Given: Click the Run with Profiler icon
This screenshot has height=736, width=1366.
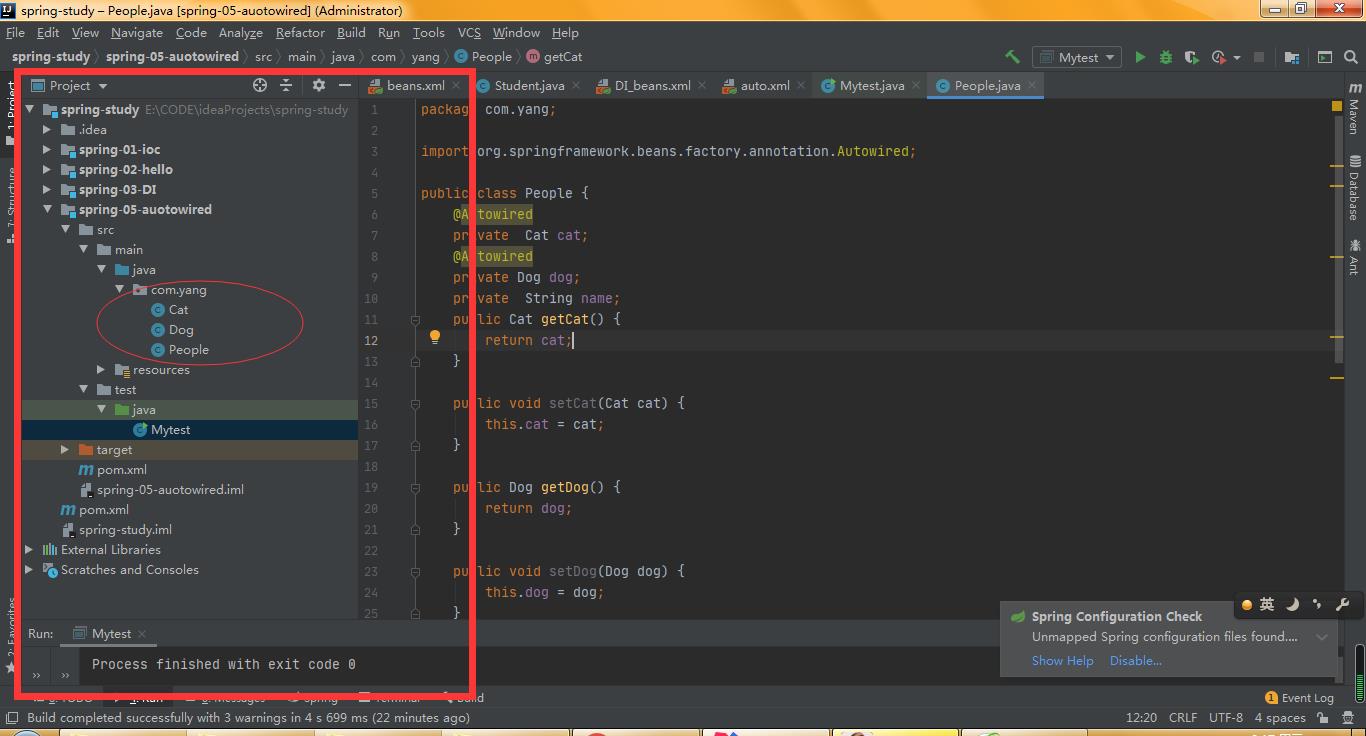Looking at the screenshot, I should point(1218,57).
